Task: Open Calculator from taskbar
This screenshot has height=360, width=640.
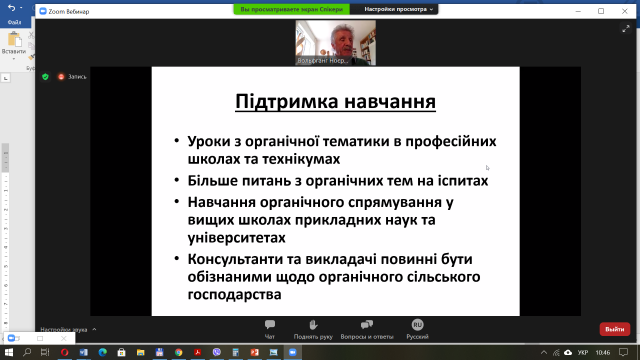Action: pyautogui.click(x=236, y=352)
